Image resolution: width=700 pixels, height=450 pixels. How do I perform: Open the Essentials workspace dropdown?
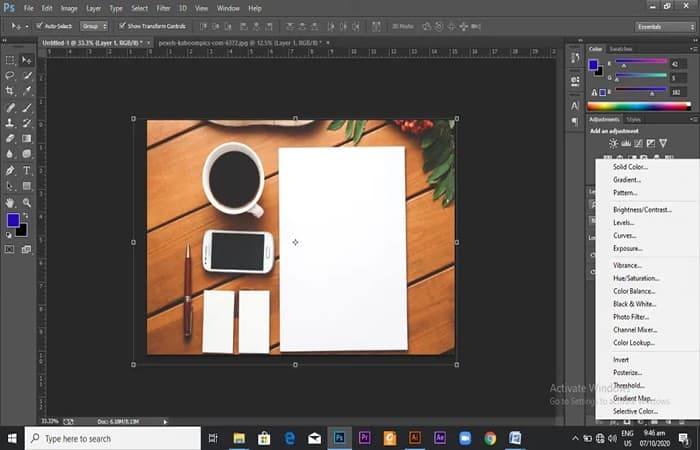click(665, 27)
